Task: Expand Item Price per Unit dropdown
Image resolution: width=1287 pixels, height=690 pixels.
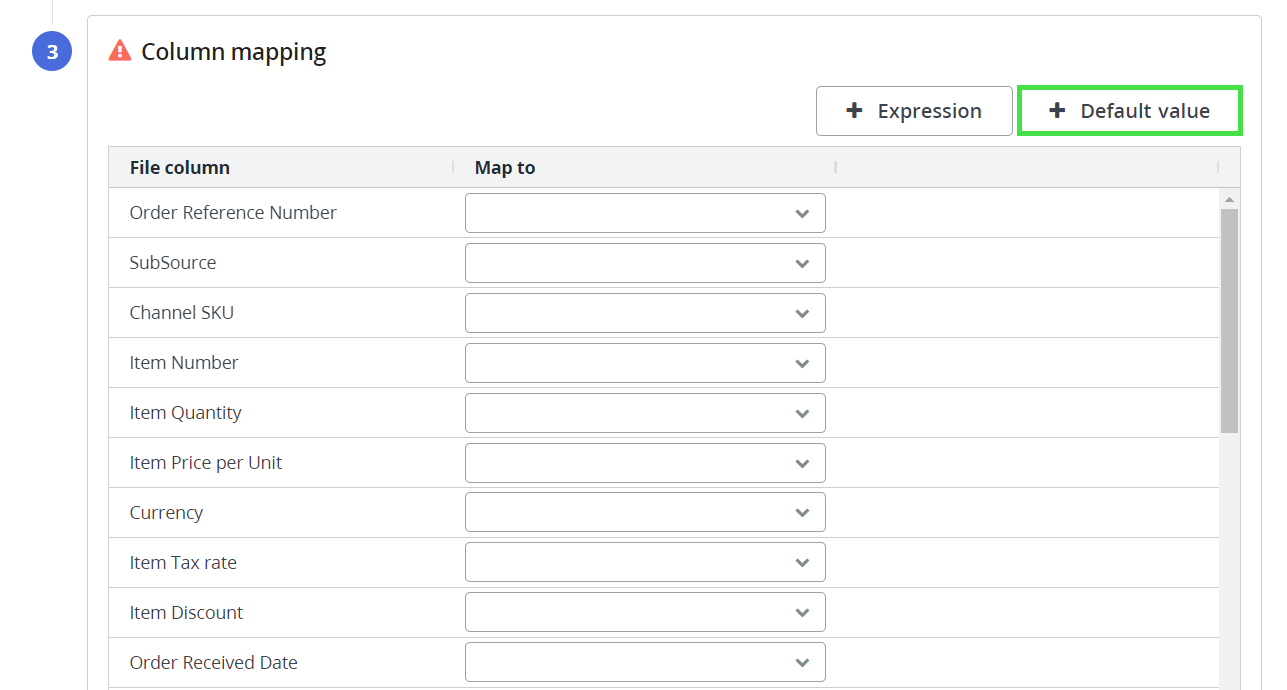Action: (645, 463)
